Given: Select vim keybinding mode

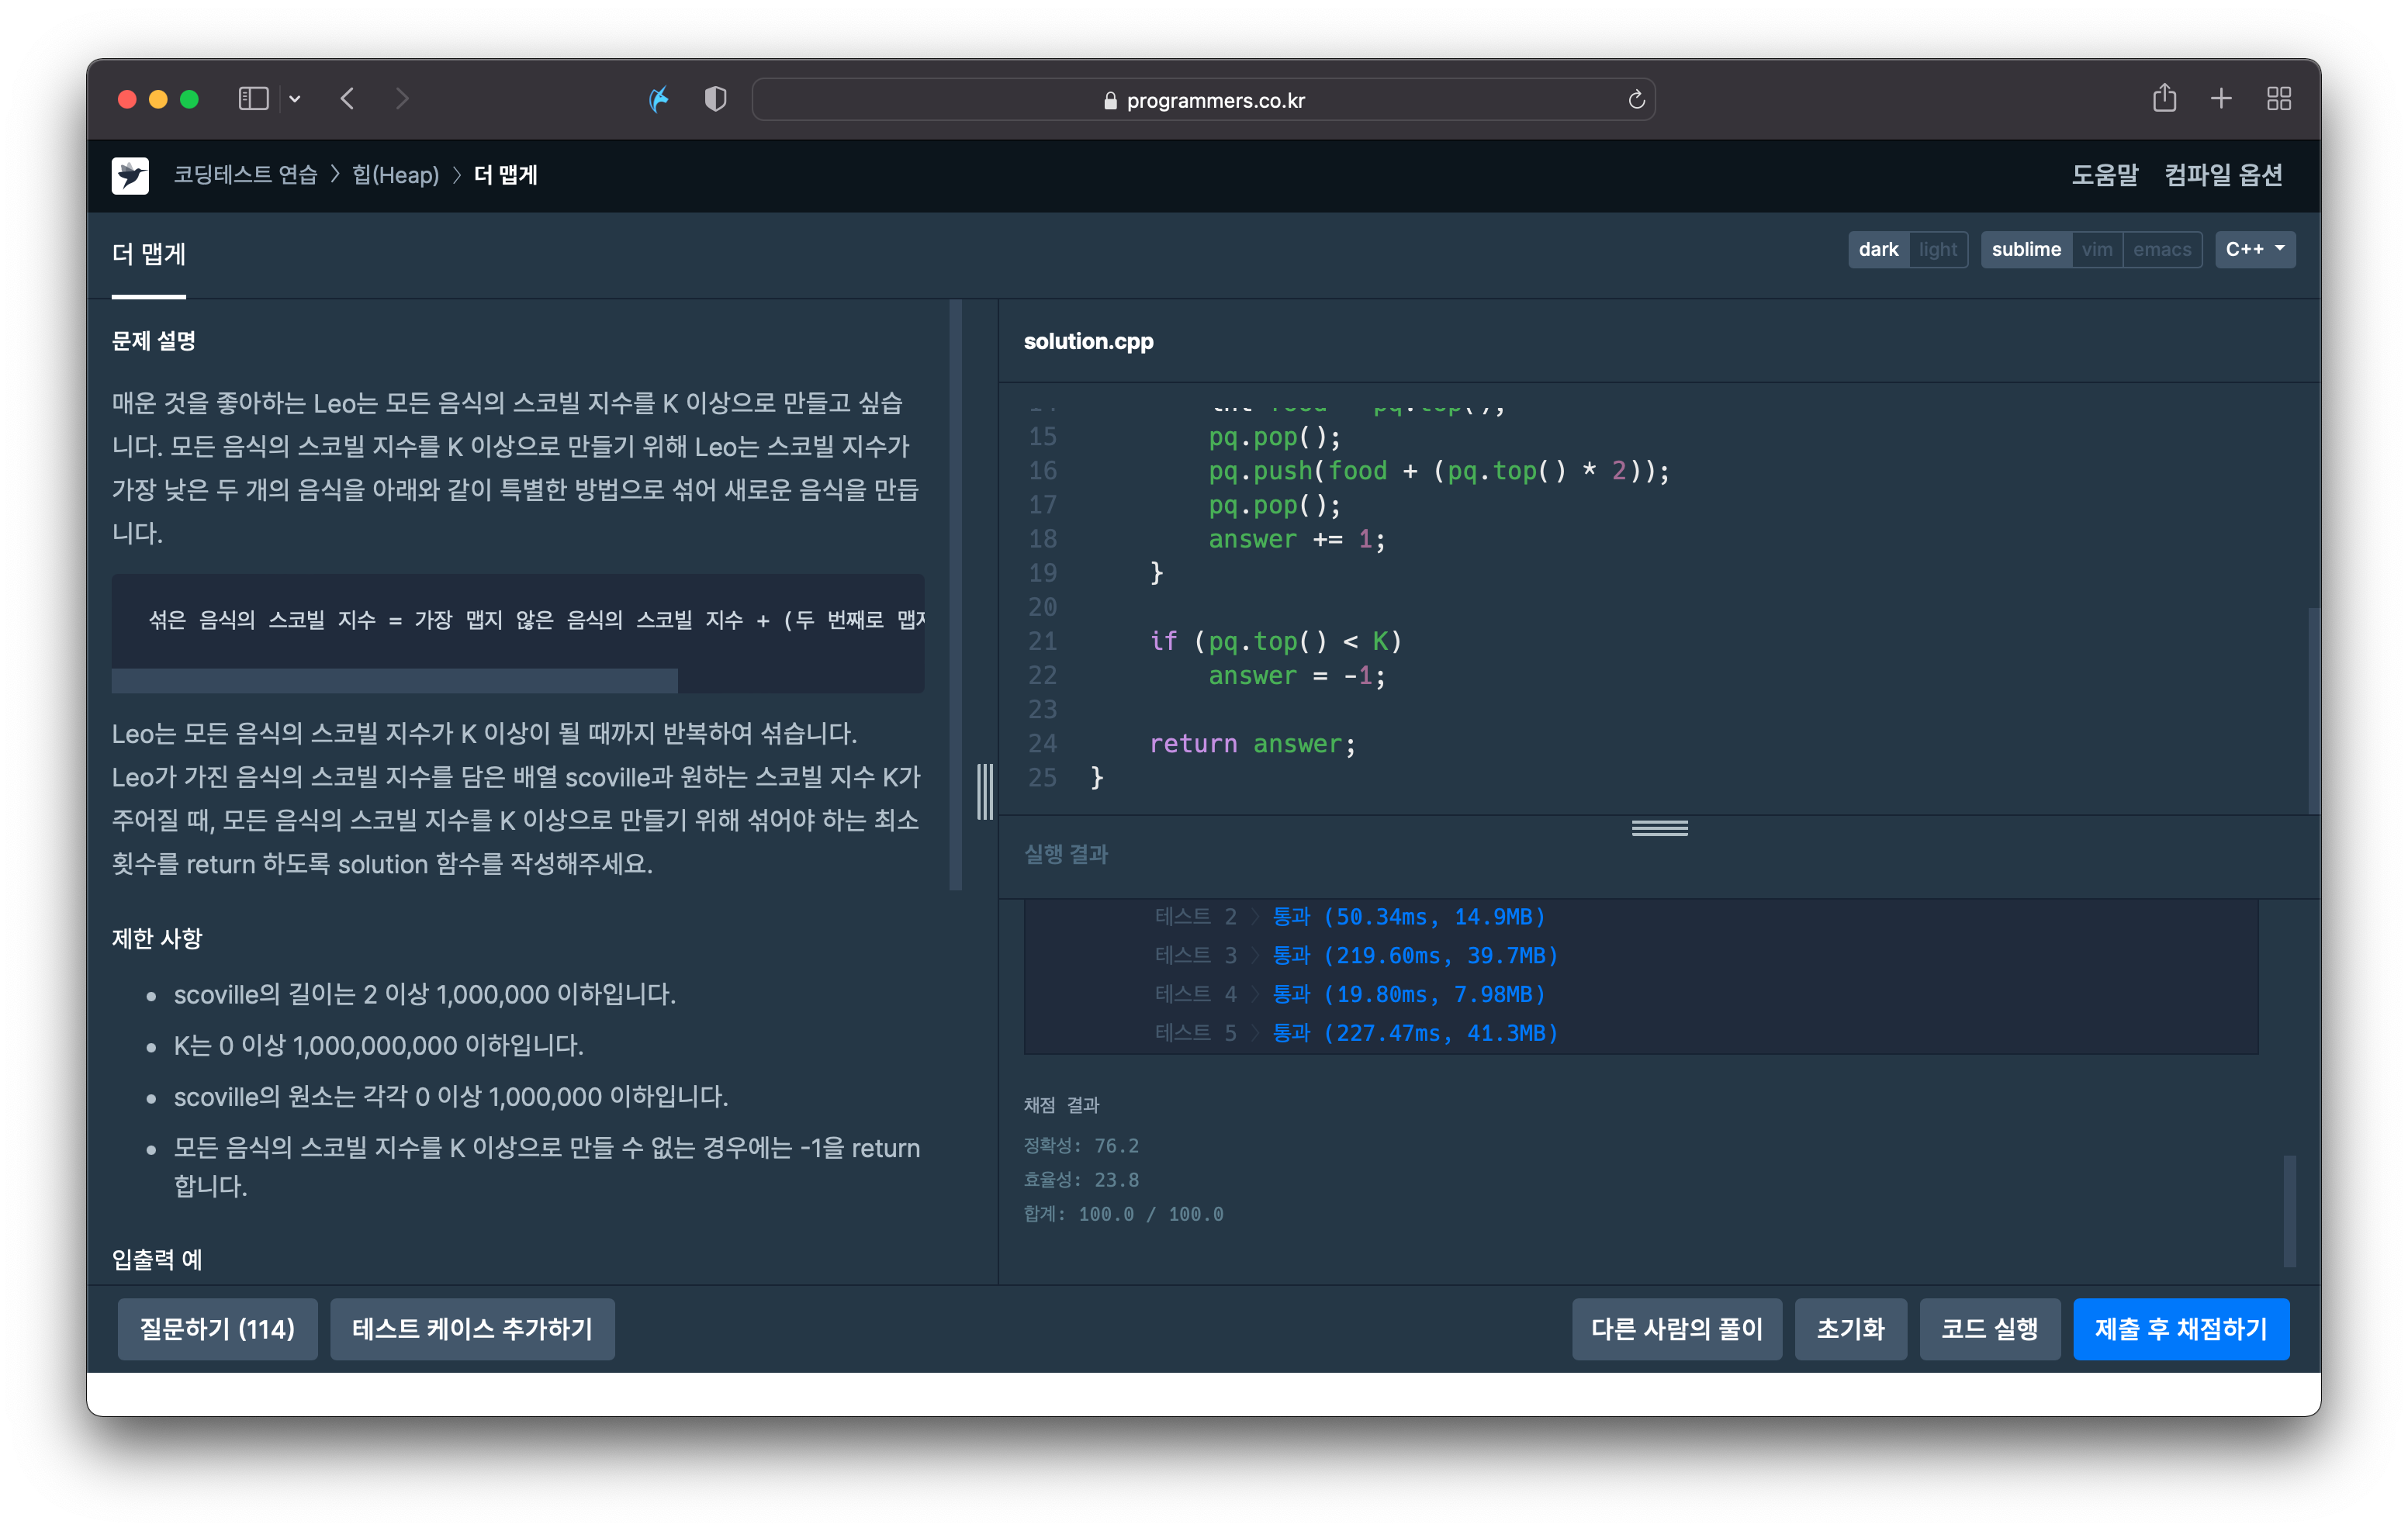Looking at the screenshot, I should [x=2097, y=249].
